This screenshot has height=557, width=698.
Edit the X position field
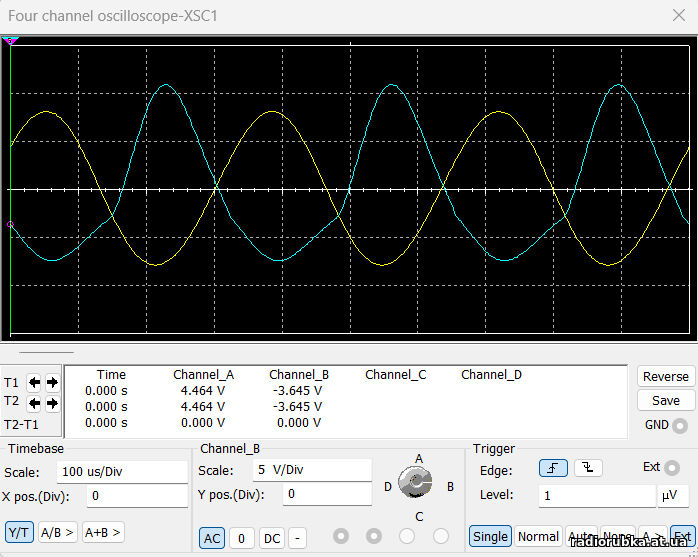tap(137, 496)
